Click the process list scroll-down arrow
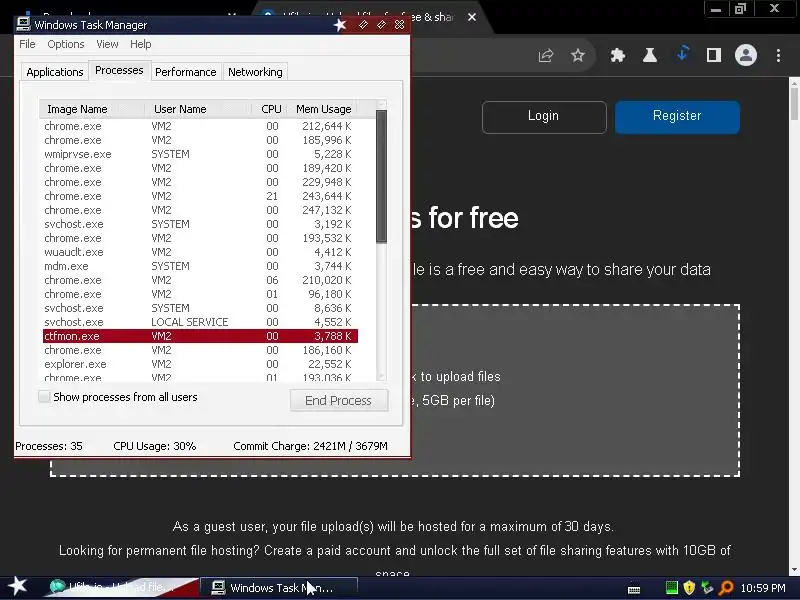The width and height of the screenshot is (800, 600). pos(381,377)
